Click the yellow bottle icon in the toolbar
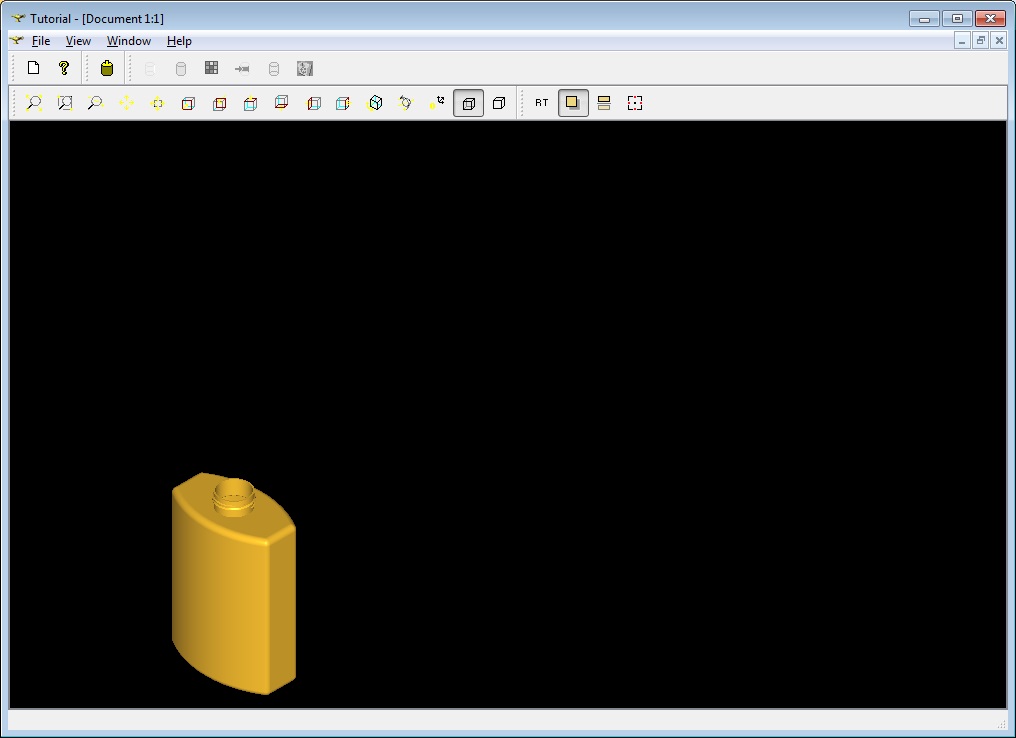The width and height of the screenshot is (1016, 738). [x=107, y=68]
